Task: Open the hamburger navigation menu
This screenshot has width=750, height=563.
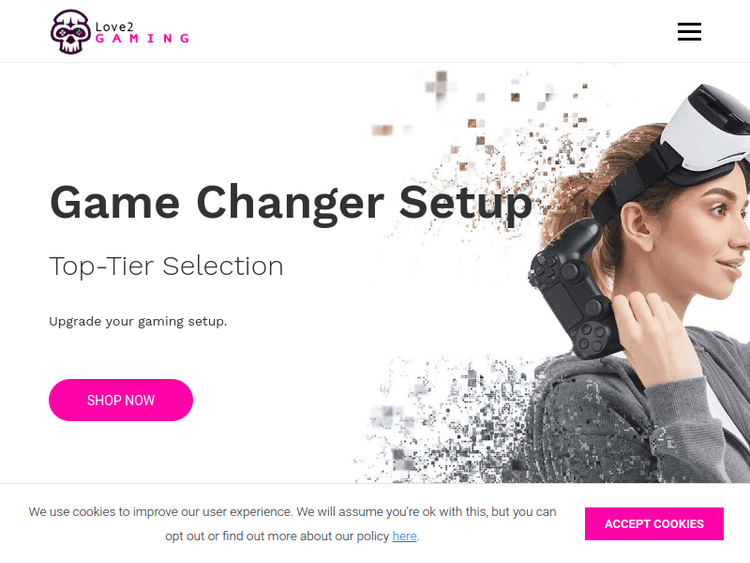Action: click(x=689, y=32)
